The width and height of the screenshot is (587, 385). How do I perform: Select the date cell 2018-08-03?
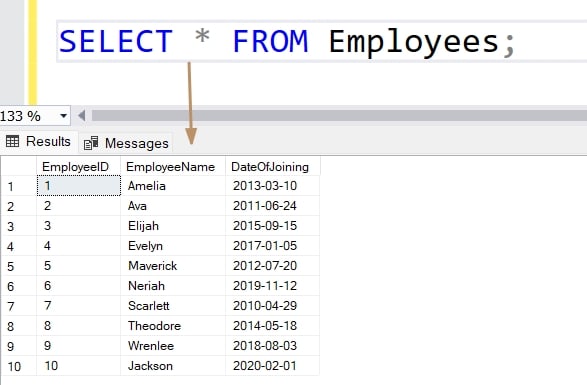click(x=273, y=346)
